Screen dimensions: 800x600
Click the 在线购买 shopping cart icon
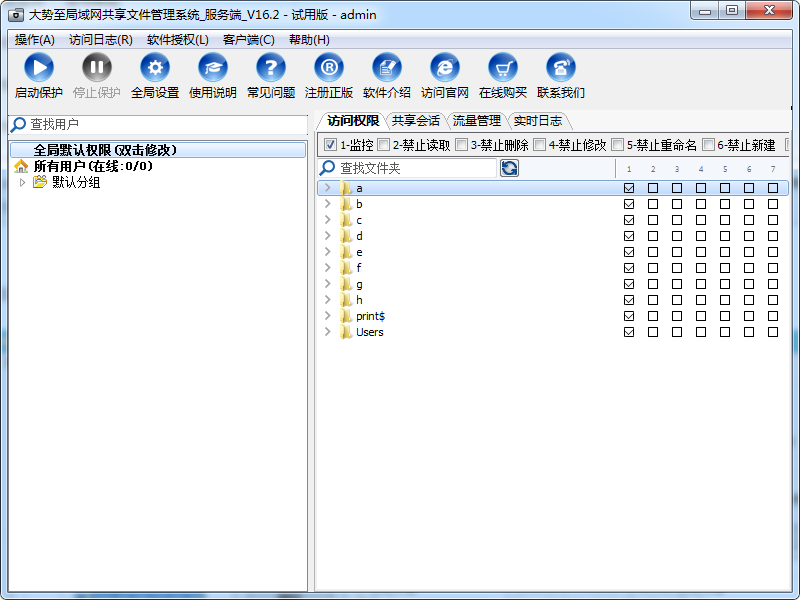click(x=503, y=68)
